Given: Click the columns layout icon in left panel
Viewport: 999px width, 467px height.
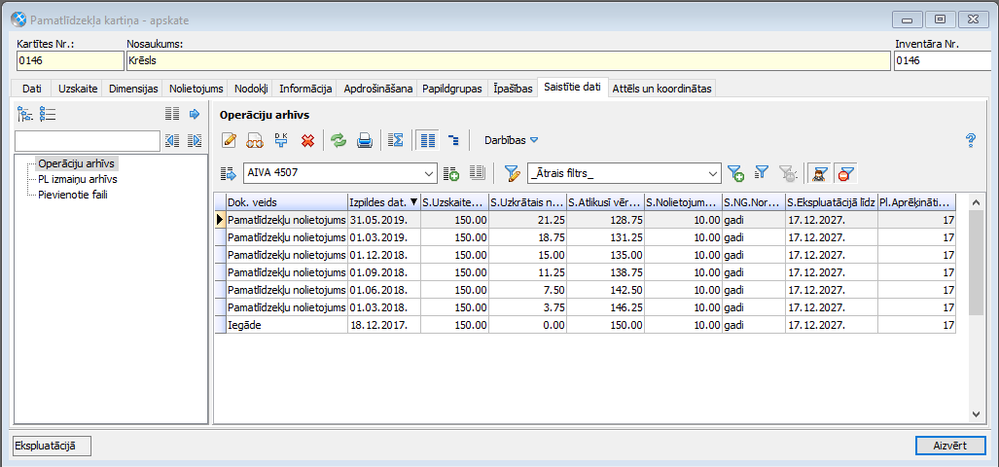Looking at the screenshot, I should pyautogui.click(x=172, y=115).
